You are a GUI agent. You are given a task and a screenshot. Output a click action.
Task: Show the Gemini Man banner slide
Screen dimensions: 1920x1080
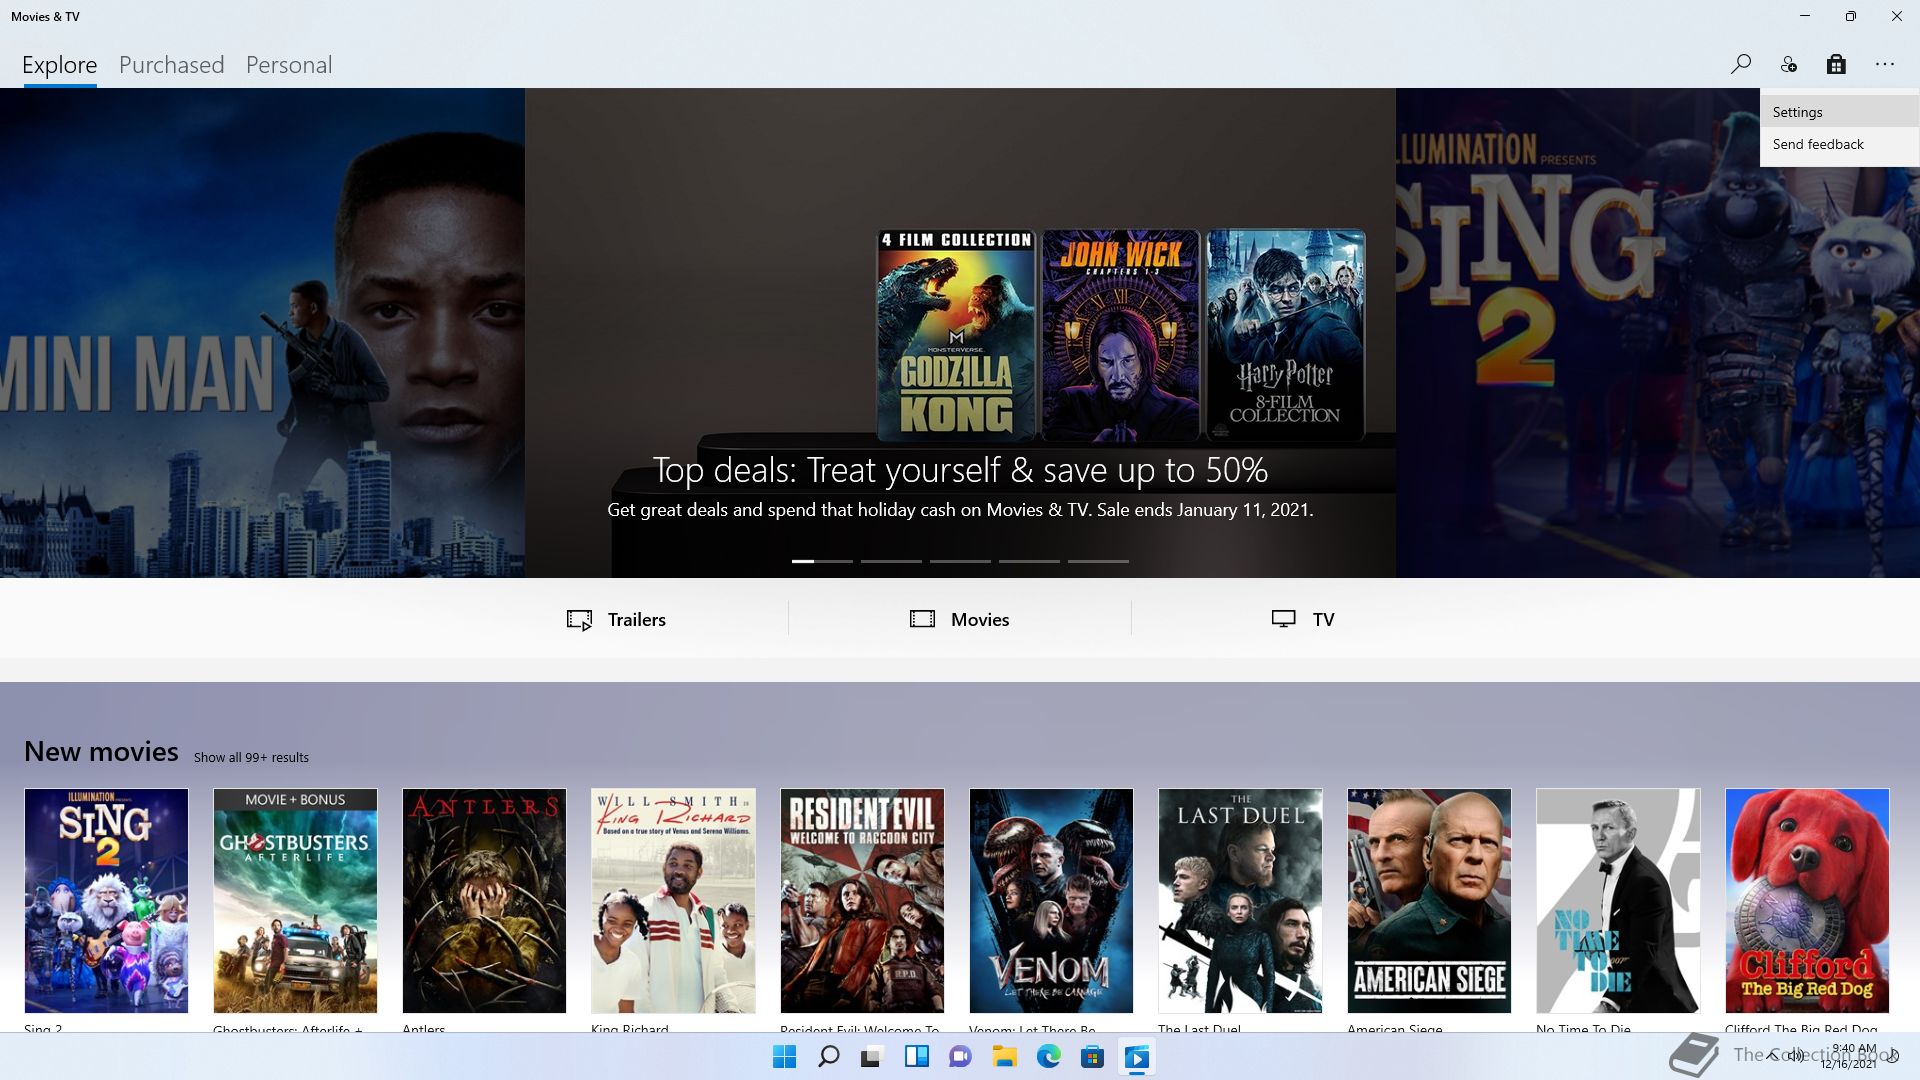tap(262, 333)
